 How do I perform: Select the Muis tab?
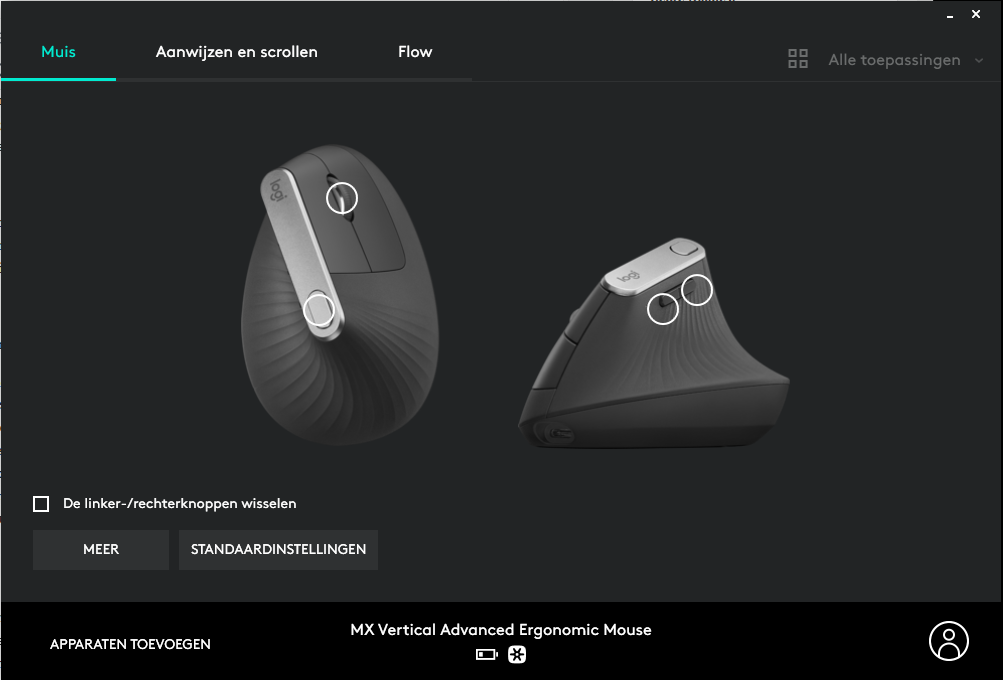[58, 52]
